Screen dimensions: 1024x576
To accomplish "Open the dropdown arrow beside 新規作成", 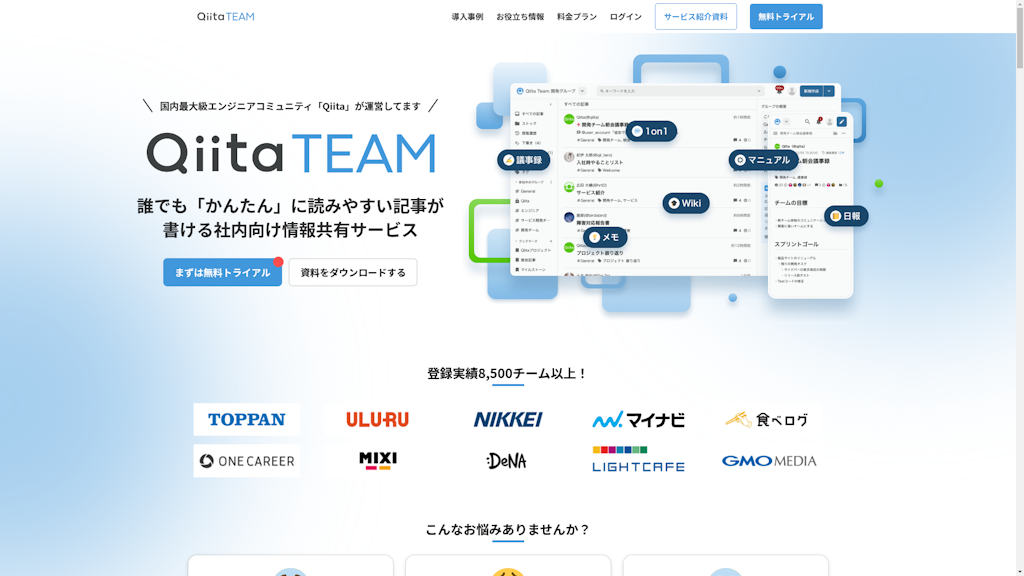I will point(829,91).
